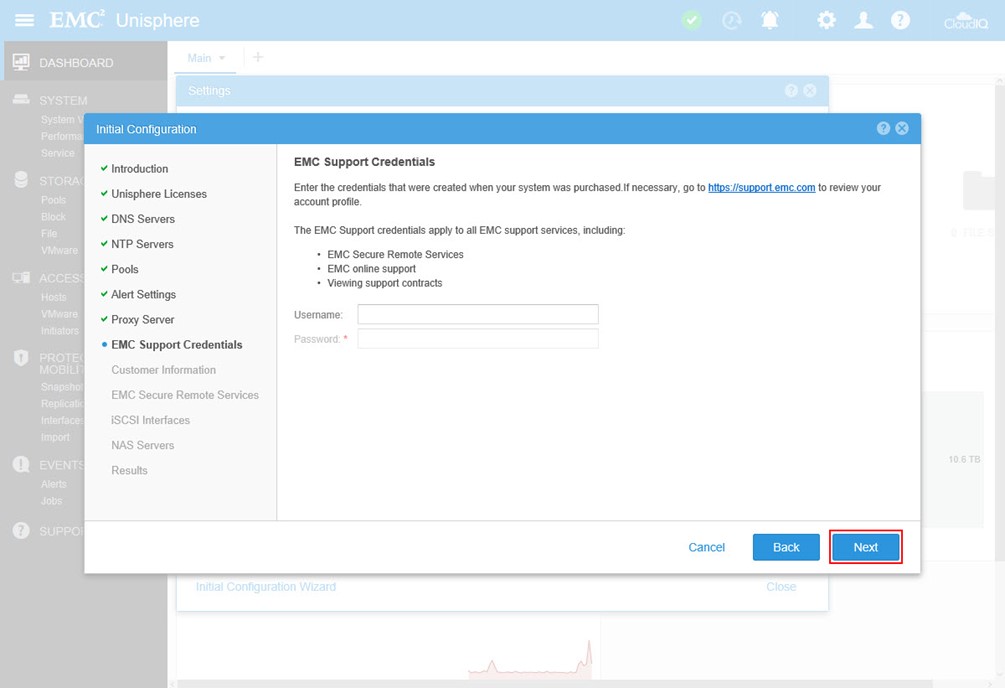Open the top bar help question icon
Screen dimensions: 1005x688
pyautogui.click(x=901, y=21)
